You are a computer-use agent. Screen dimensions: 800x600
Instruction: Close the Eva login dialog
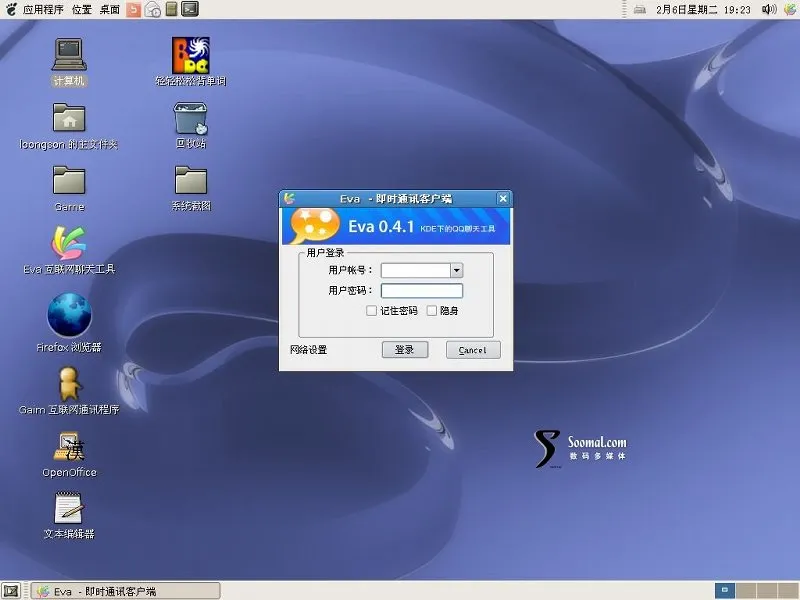pyautogui.click(x=503, y=198)
